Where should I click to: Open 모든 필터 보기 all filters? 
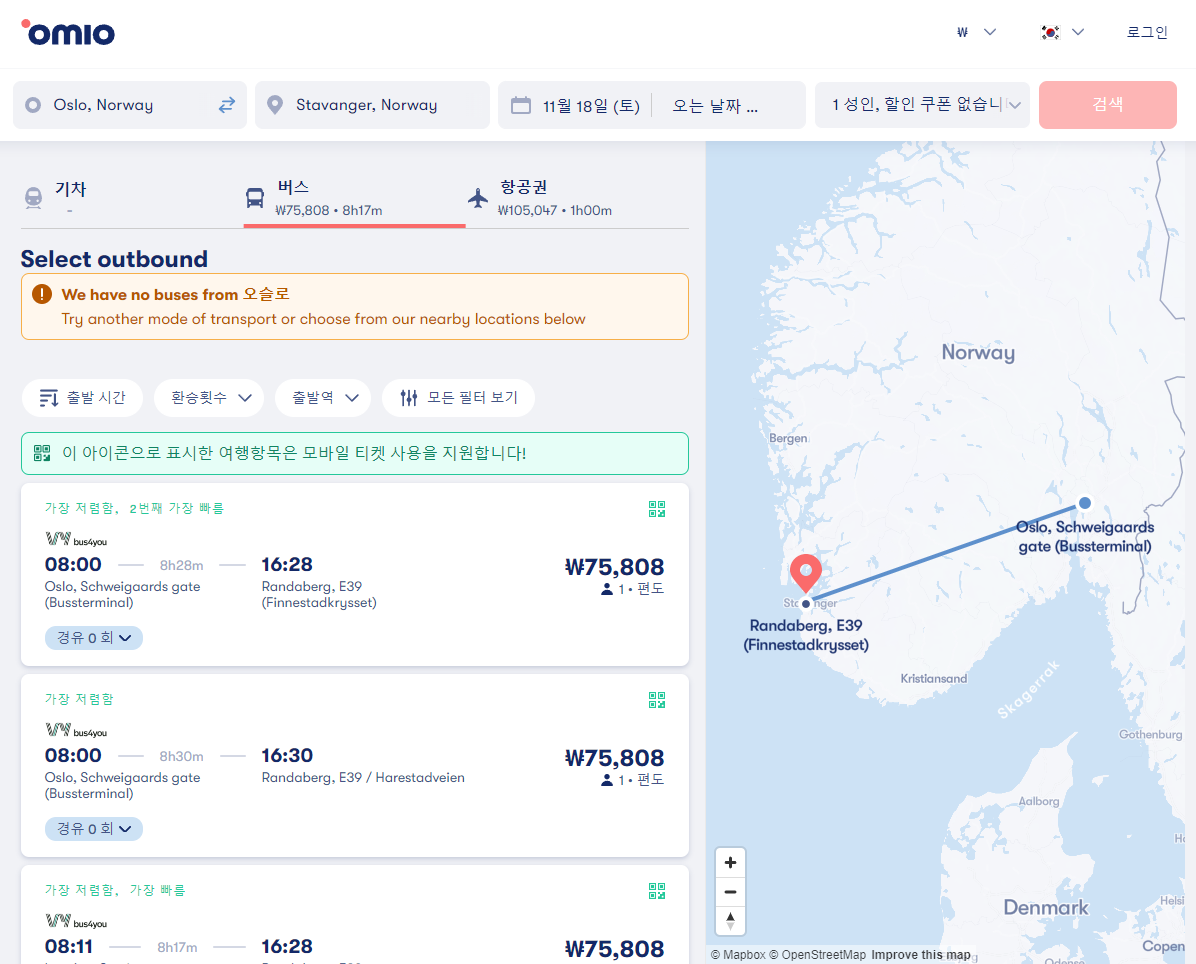point(458,398)
